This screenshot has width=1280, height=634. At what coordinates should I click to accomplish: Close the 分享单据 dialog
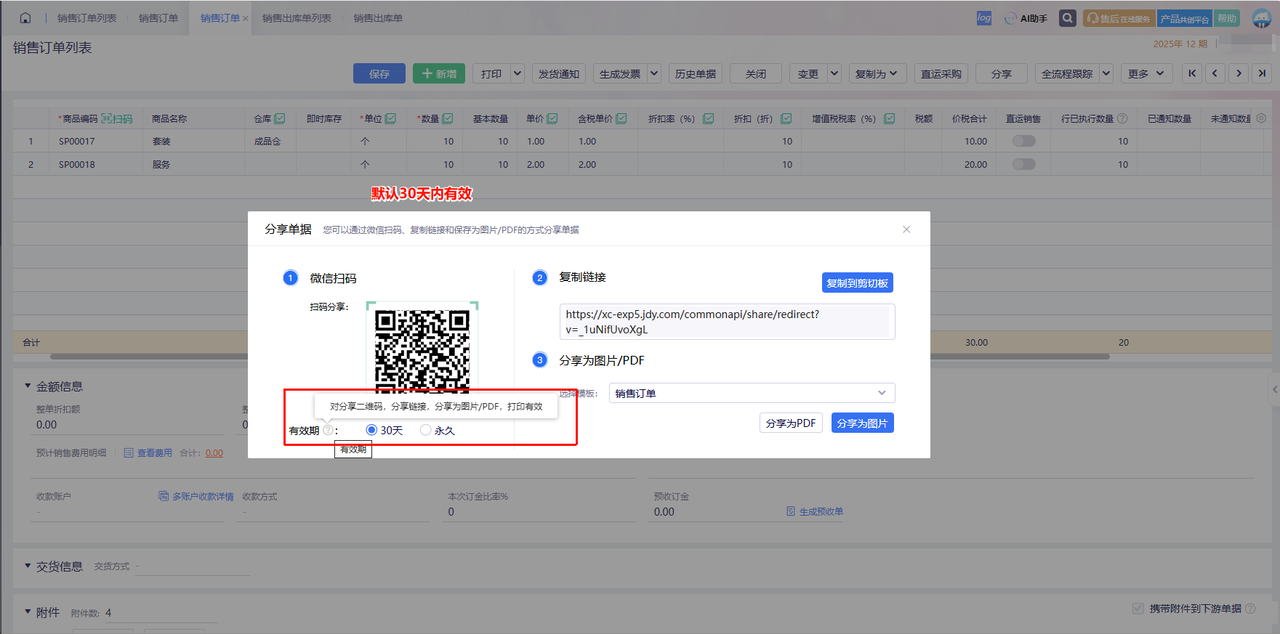[x=906, y=229]
